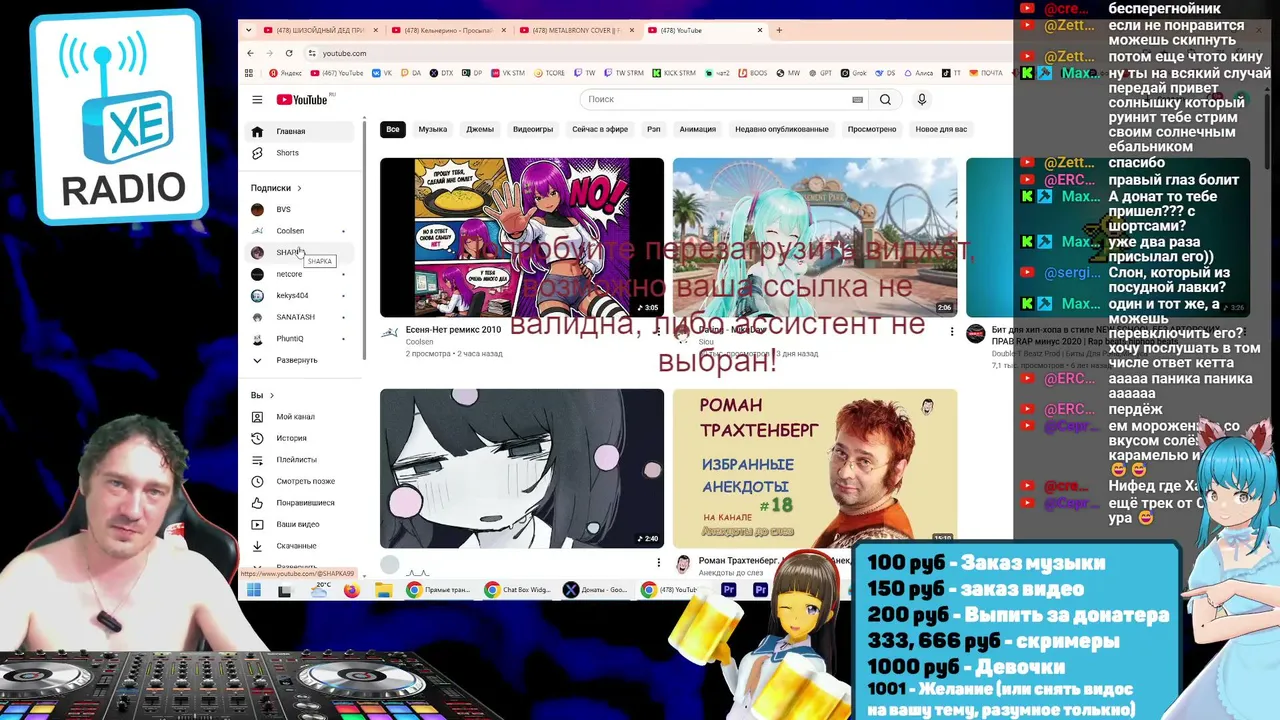Open the Shorts section in the sidebar
The image size is (1280, 720).
click(x=302, y=153)
